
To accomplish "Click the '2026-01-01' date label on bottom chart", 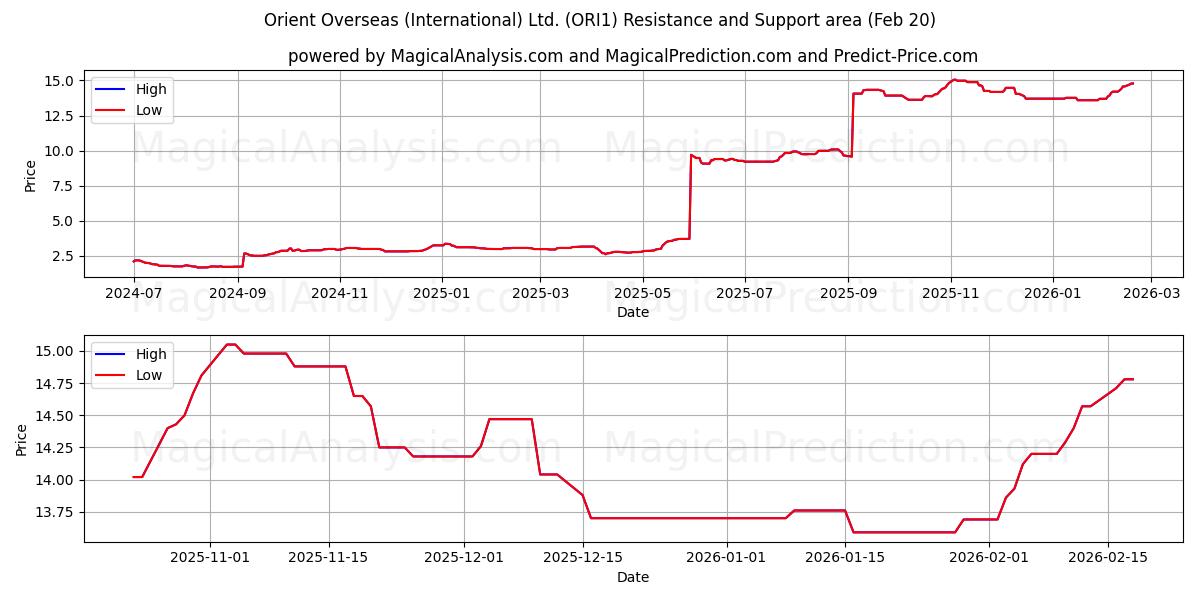I will pyautogui.click(x=727, y=559).
